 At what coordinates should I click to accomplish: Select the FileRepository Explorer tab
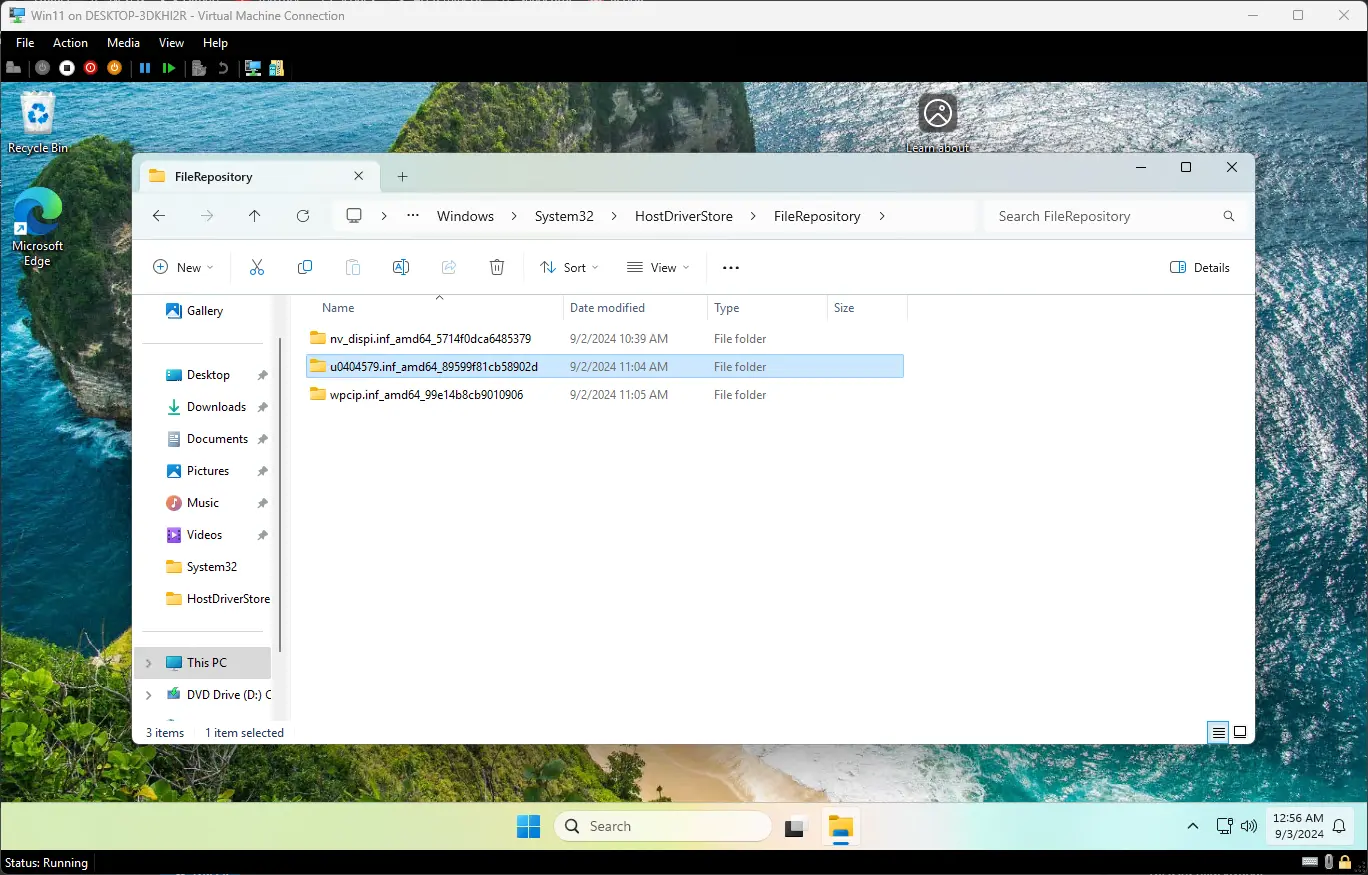click(258, 176)
